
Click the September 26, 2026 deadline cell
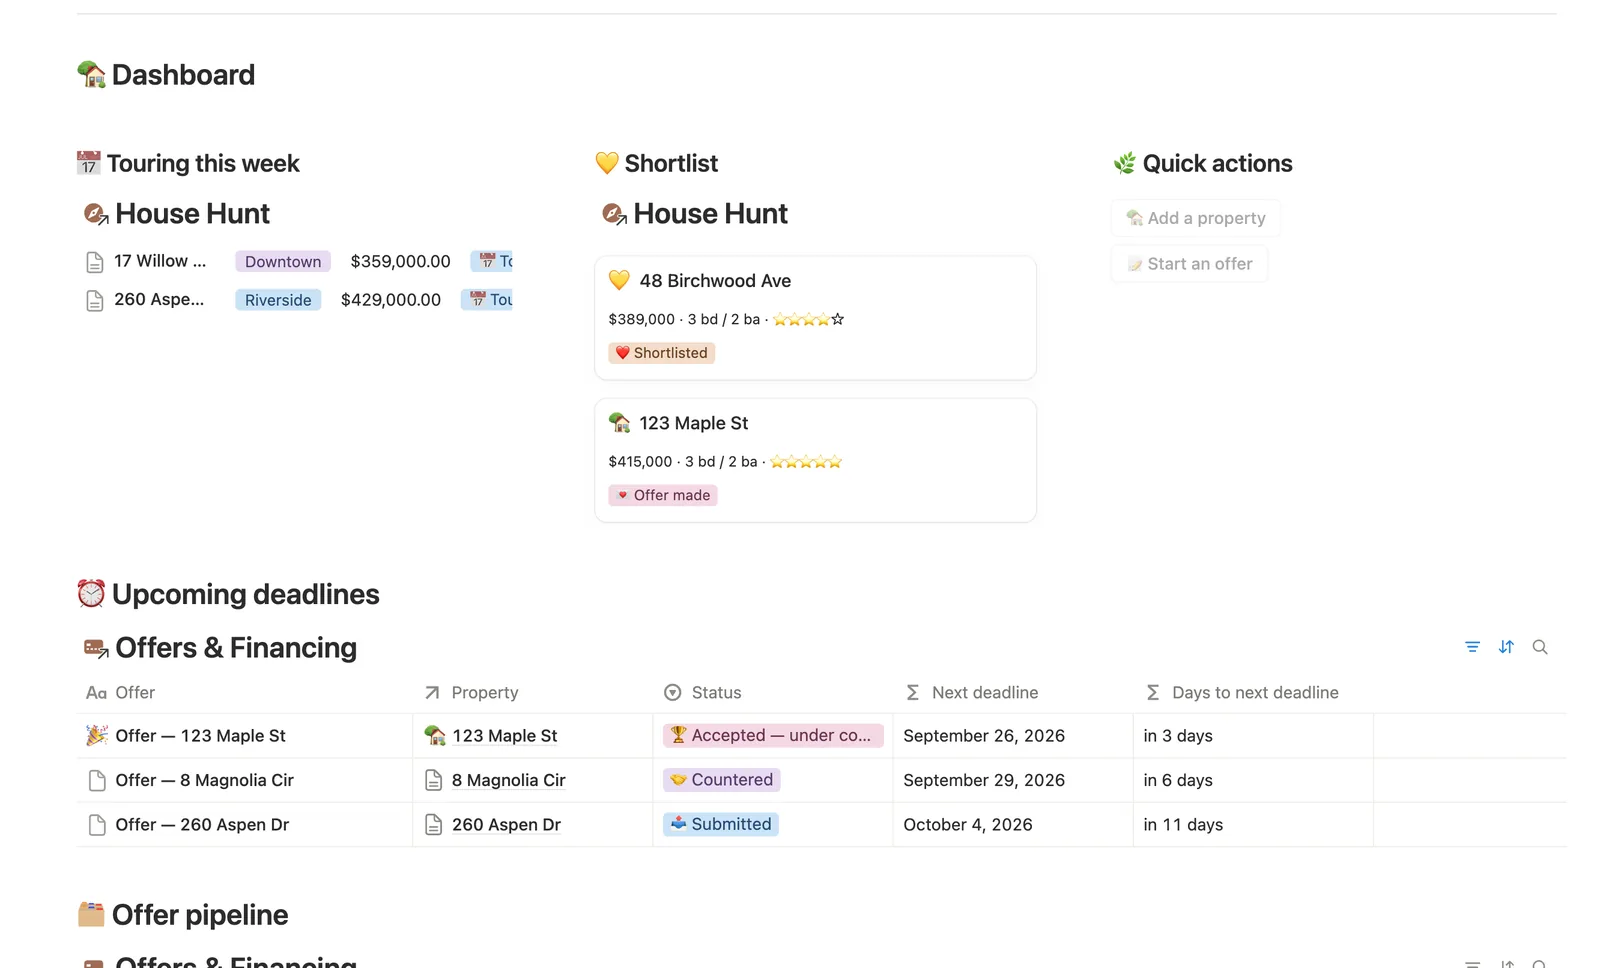click(x=1013, y=736)
